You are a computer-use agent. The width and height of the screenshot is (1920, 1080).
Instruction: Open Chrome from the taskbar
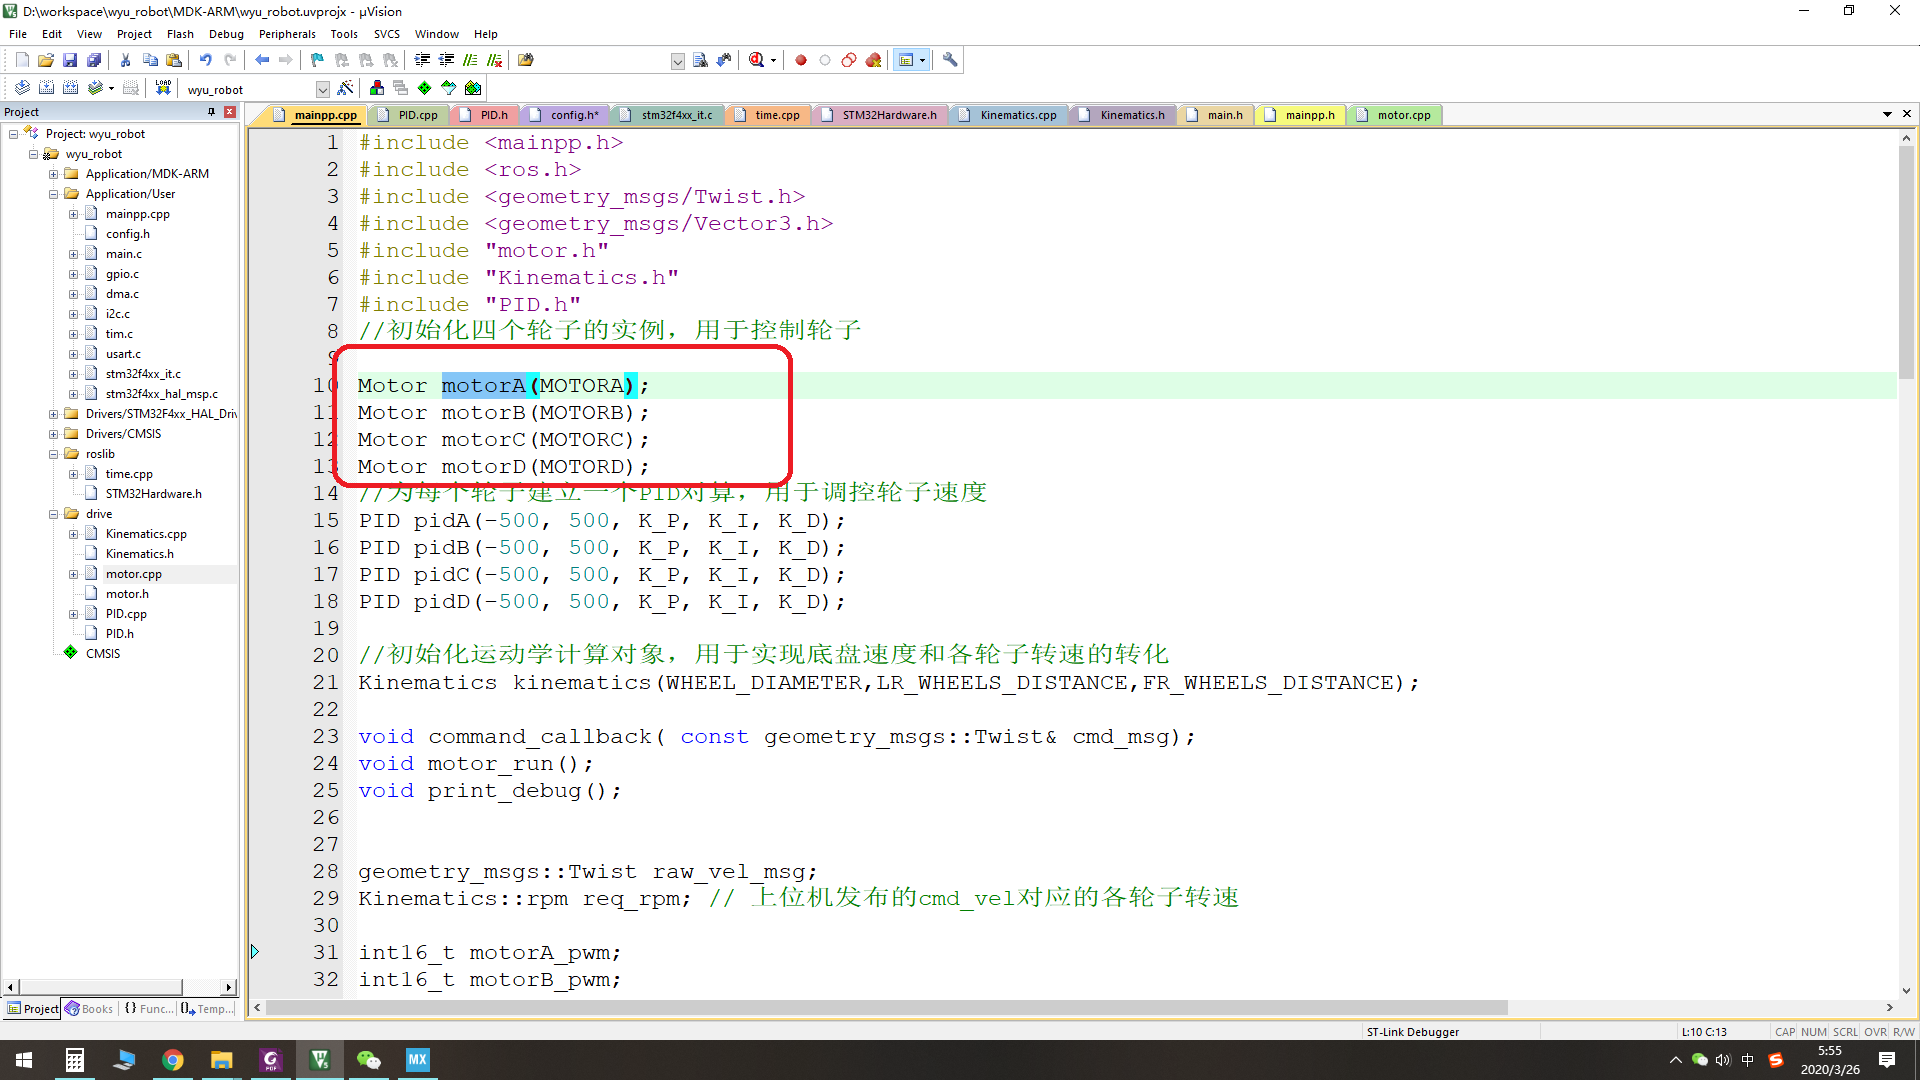pos(173,1060)
